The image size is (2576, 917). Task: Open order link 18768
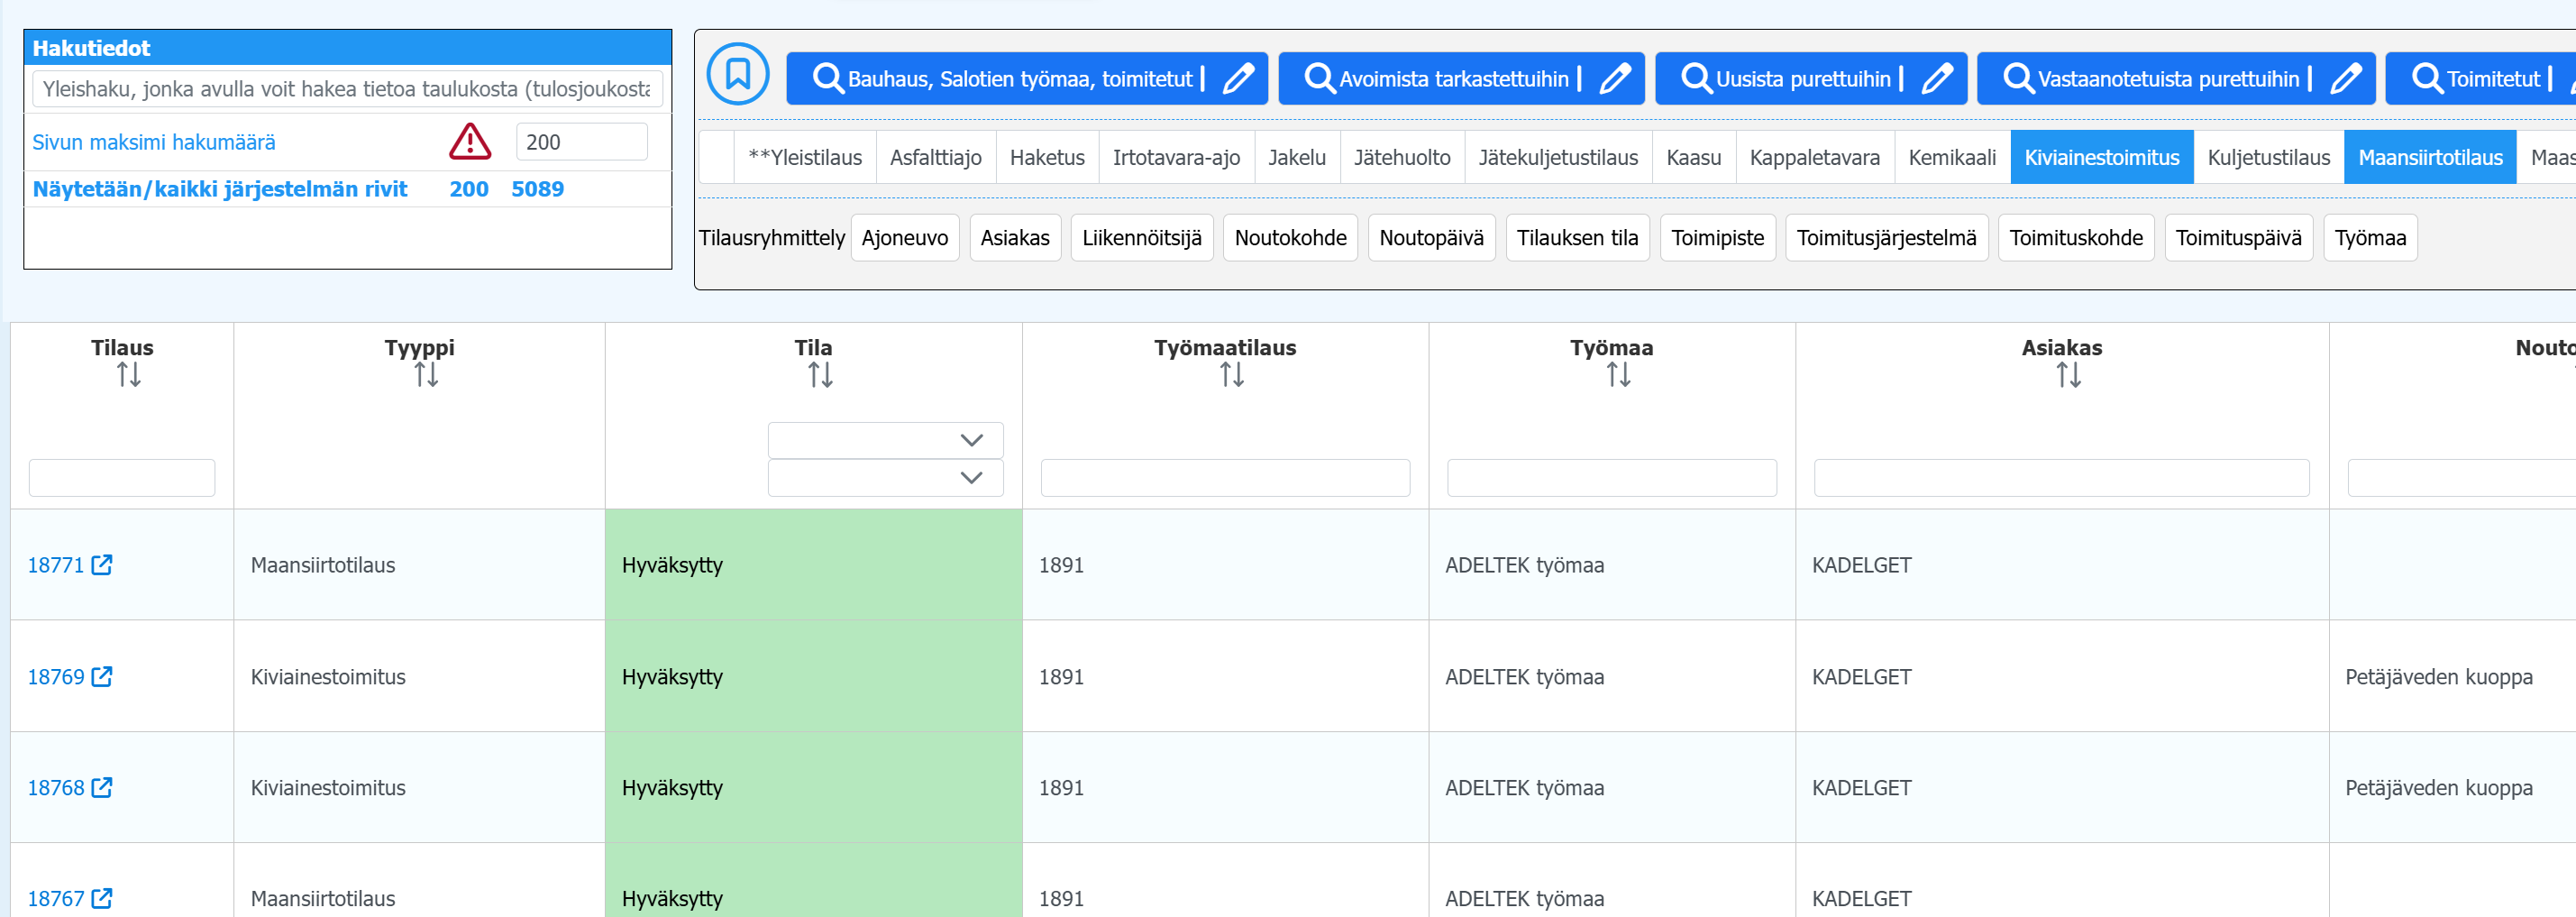56,788
